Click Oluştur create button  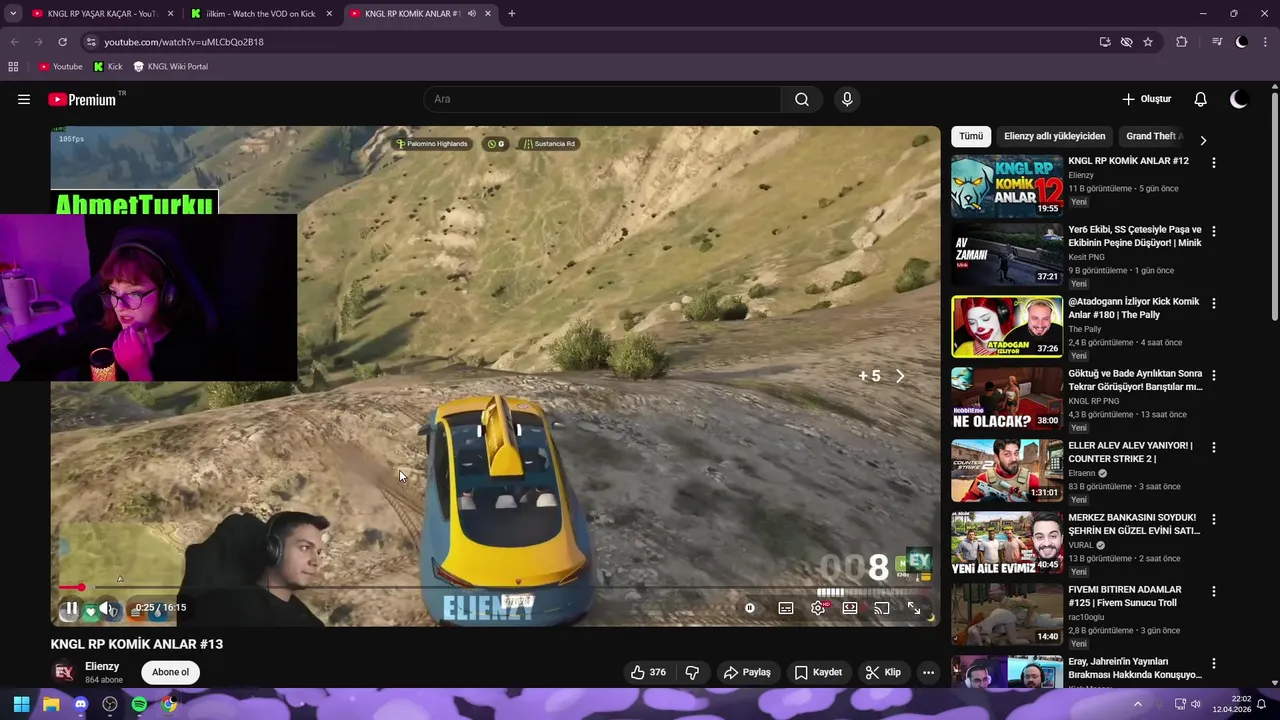pyautogui.click(x=1146, y=99)
